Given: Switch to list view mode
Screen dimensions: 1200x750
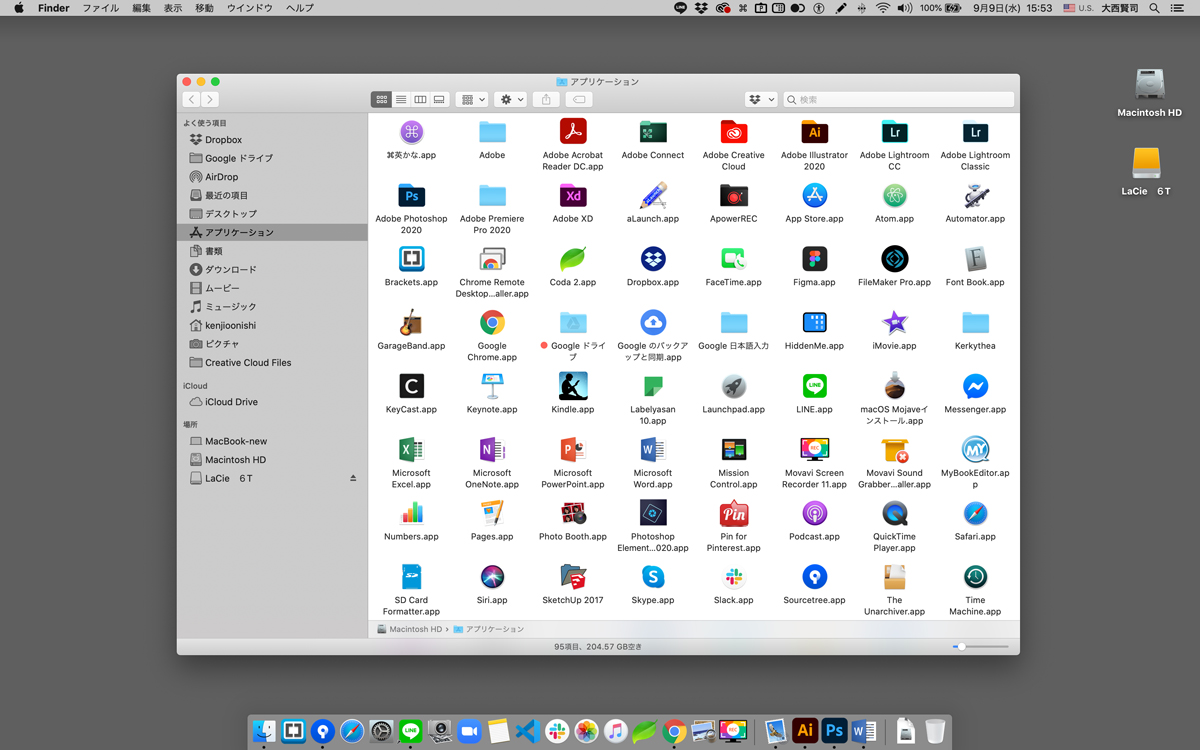Looking at the screenshot, I should pos(401,99).
